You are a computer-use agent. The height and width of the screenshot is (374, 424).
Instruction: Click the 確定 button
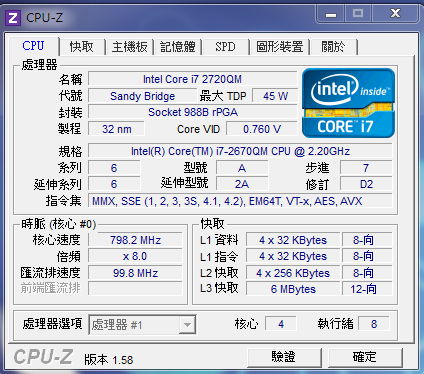(365, 357)
